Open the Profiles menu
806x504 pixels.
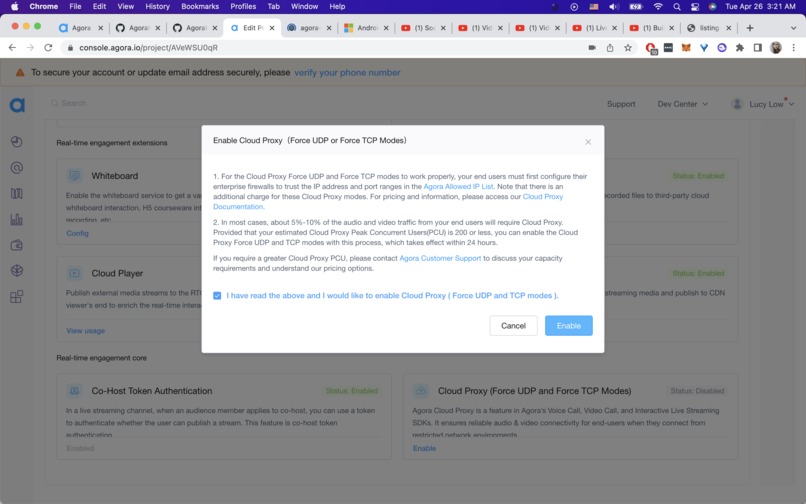coord(243,7)
